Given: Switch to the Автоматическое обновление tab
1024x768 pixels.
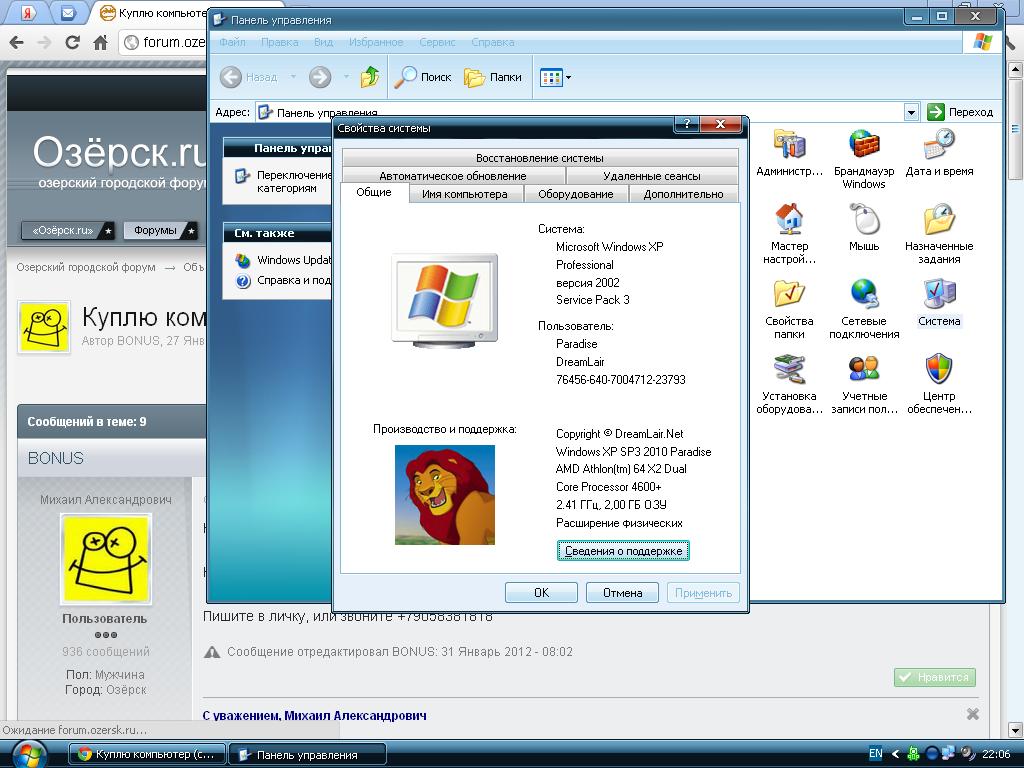Looking at the screenshot, I should coord(453,176).
